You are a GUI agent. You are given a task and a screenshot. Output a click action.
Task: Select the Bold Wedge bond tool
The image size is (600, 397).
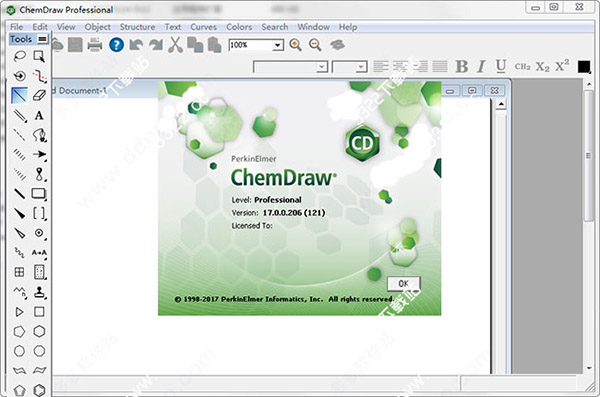tap(19, 213)
